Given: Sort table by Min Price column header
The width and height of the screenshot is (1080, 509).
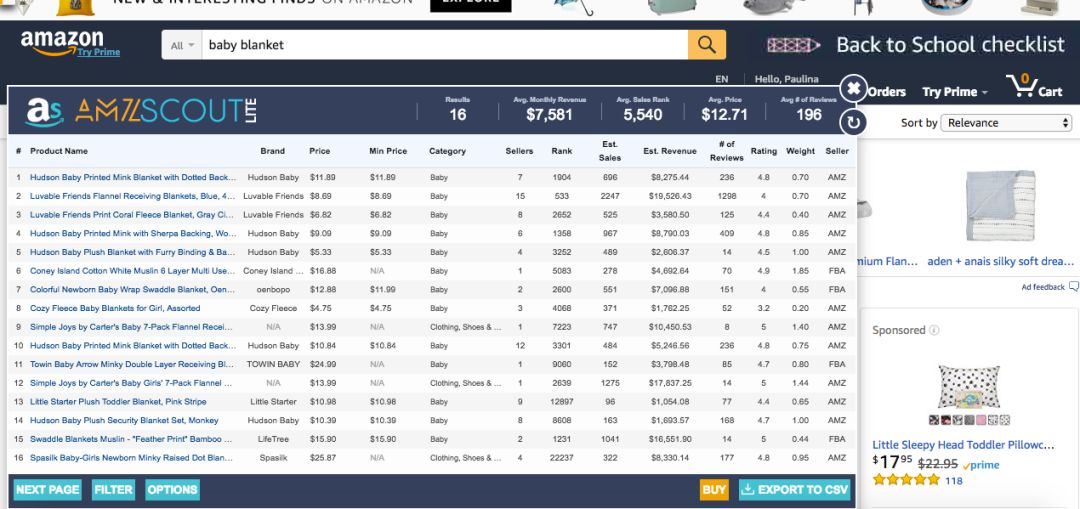Looking at the screenshot, I should pos(388,151).
